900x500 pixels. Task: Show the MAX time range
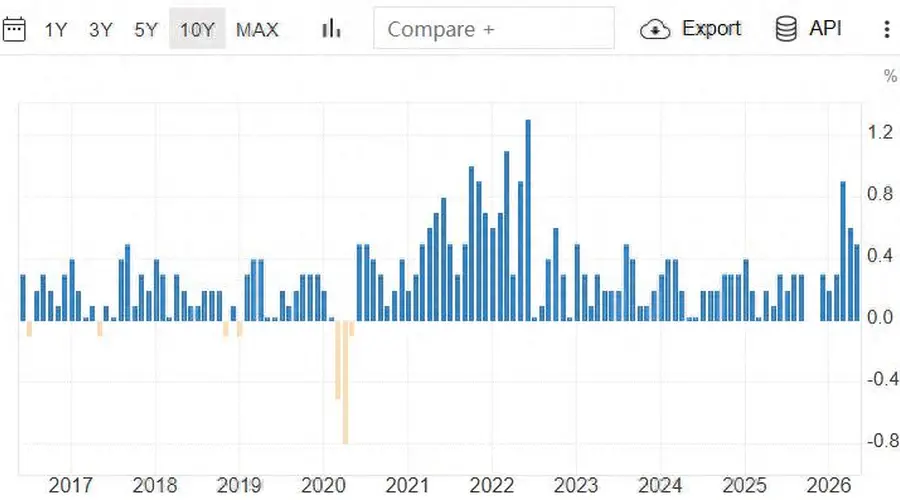[257, 29]
